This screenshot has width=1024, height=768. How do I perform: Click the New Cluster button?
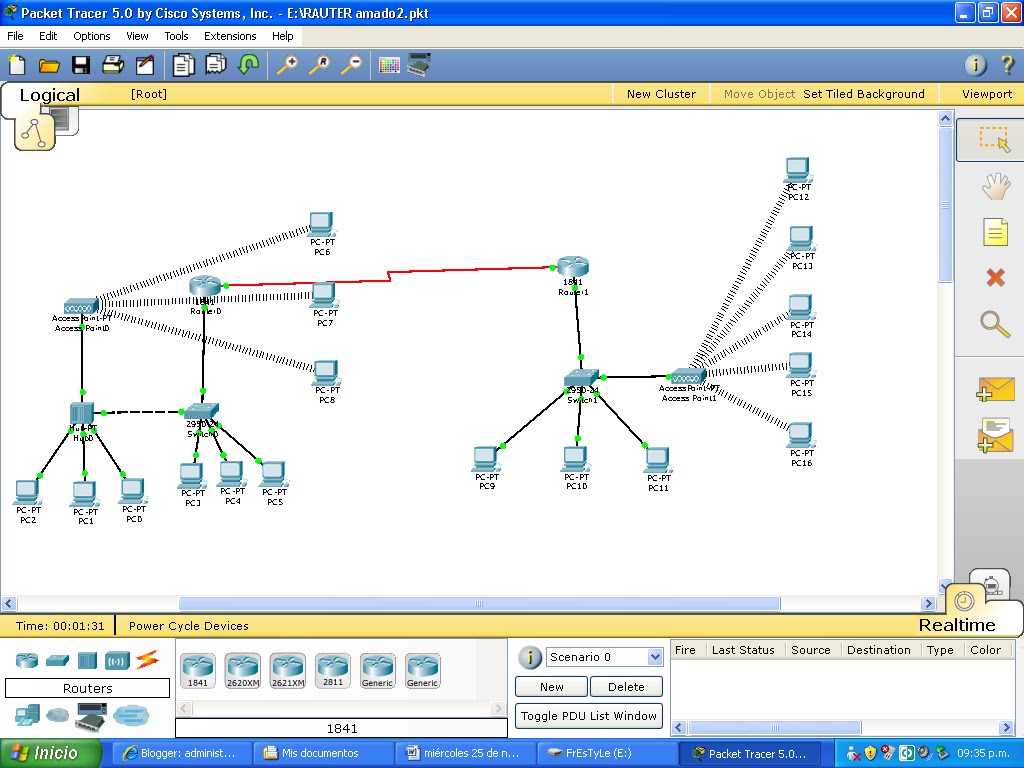660,93
